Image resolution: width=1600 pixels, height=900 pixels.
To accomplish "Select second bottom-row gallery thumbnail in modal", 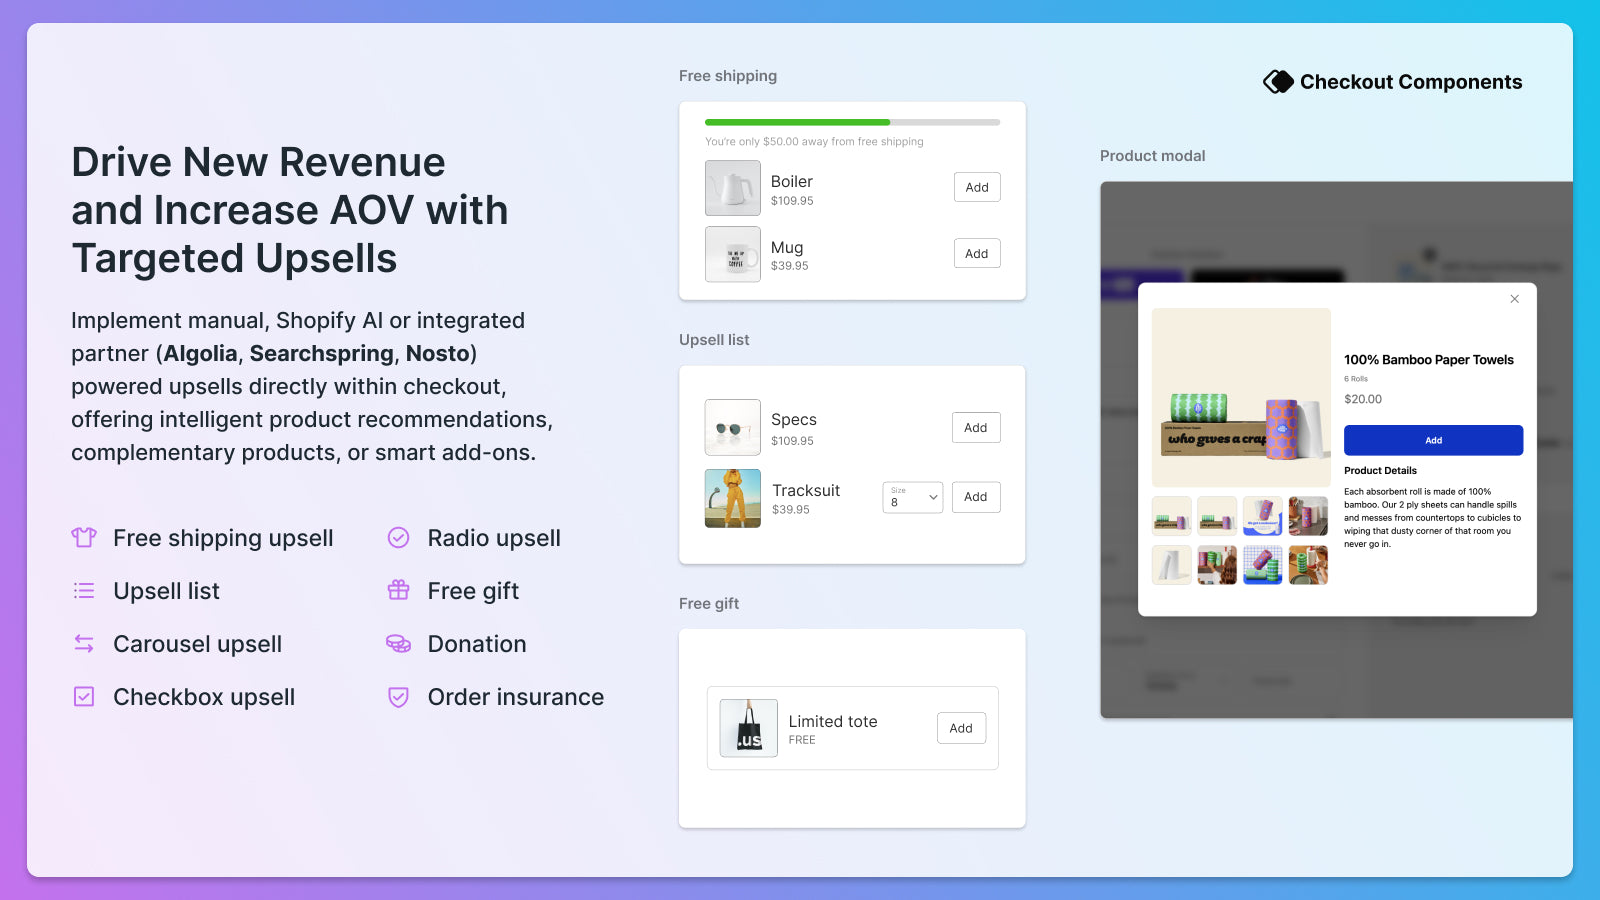I will point(1217,565).
